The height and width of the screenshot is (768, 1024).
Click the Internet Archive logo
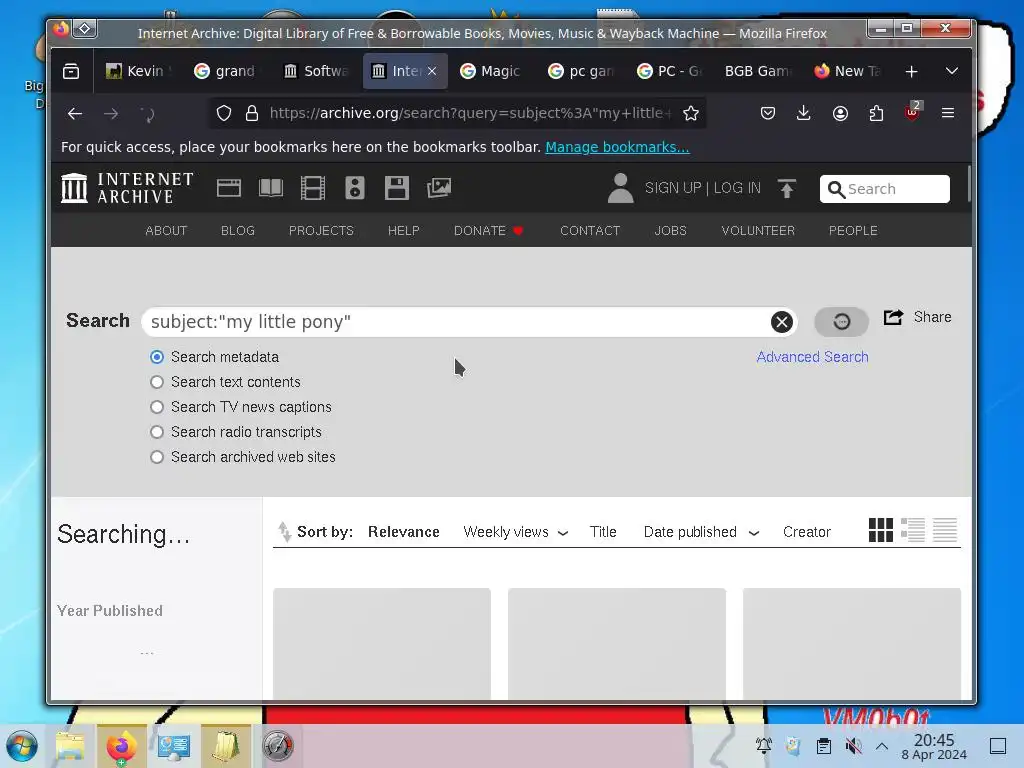tap(127, 188)
